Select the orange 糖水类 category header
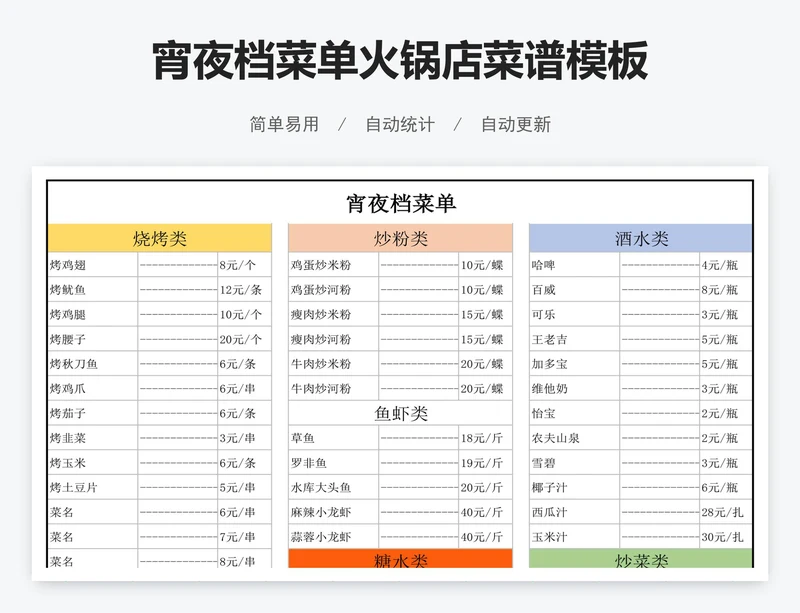The height and width of the screenshot is (613, 800). [x=400, y=560]
